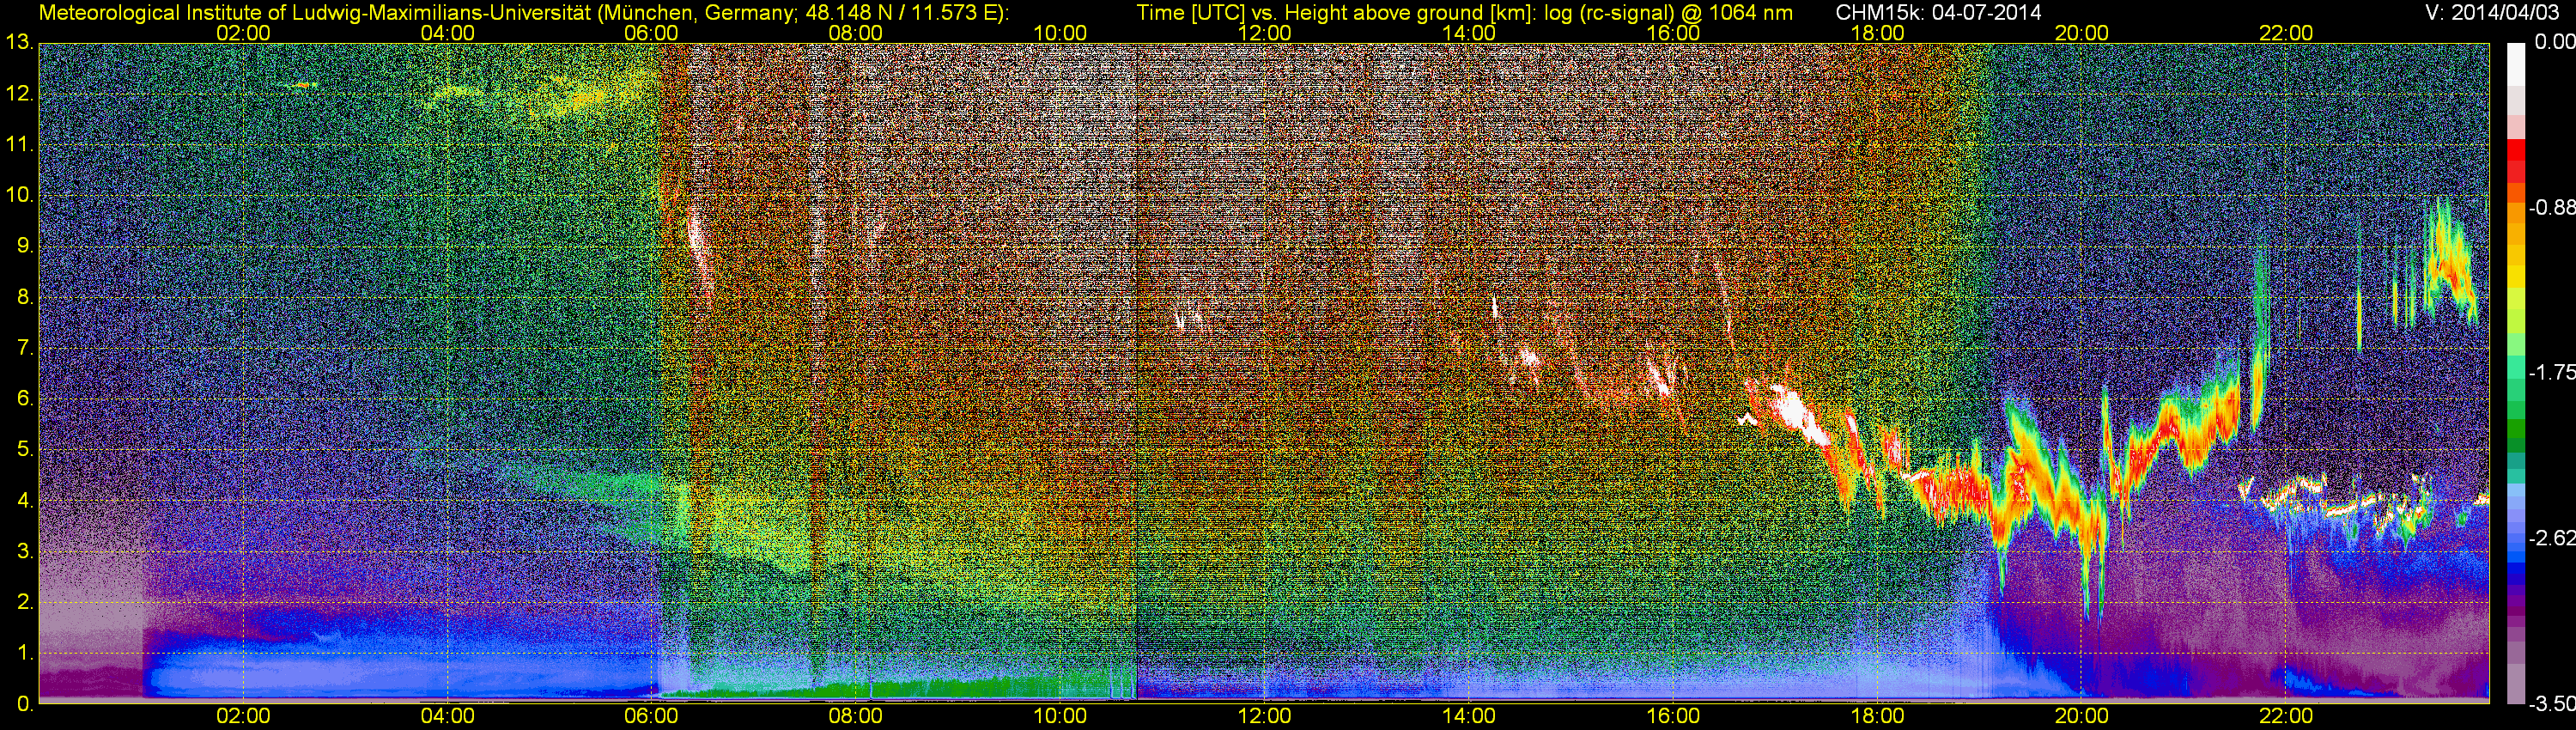Click the '8.' height axis label
Image resolution: width=2576 pixels, height=730 pixels.
pos(24,298)
